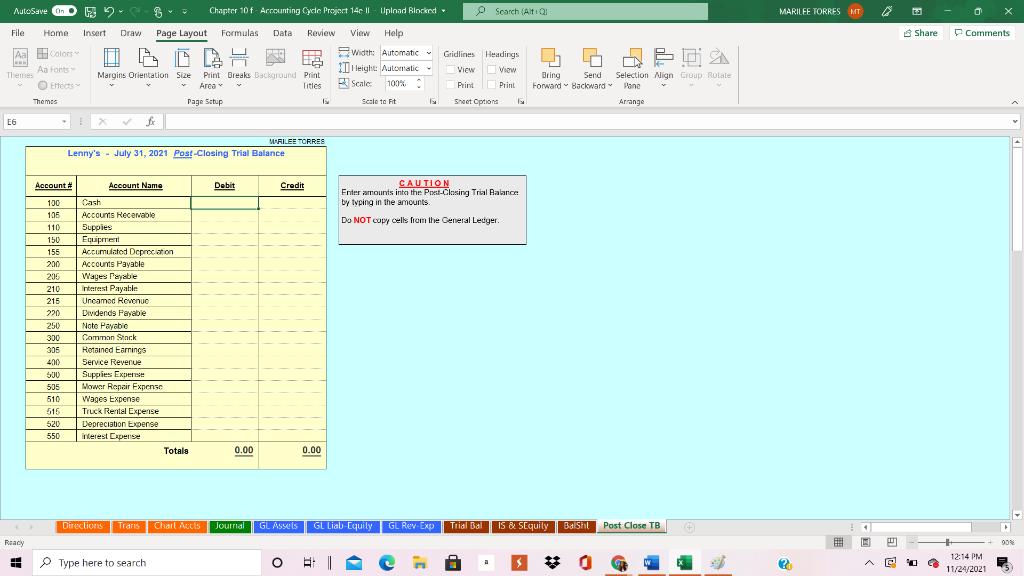Click the Accounts Receivable account name cell
The image size is (1024, 576).
(134, 215)
